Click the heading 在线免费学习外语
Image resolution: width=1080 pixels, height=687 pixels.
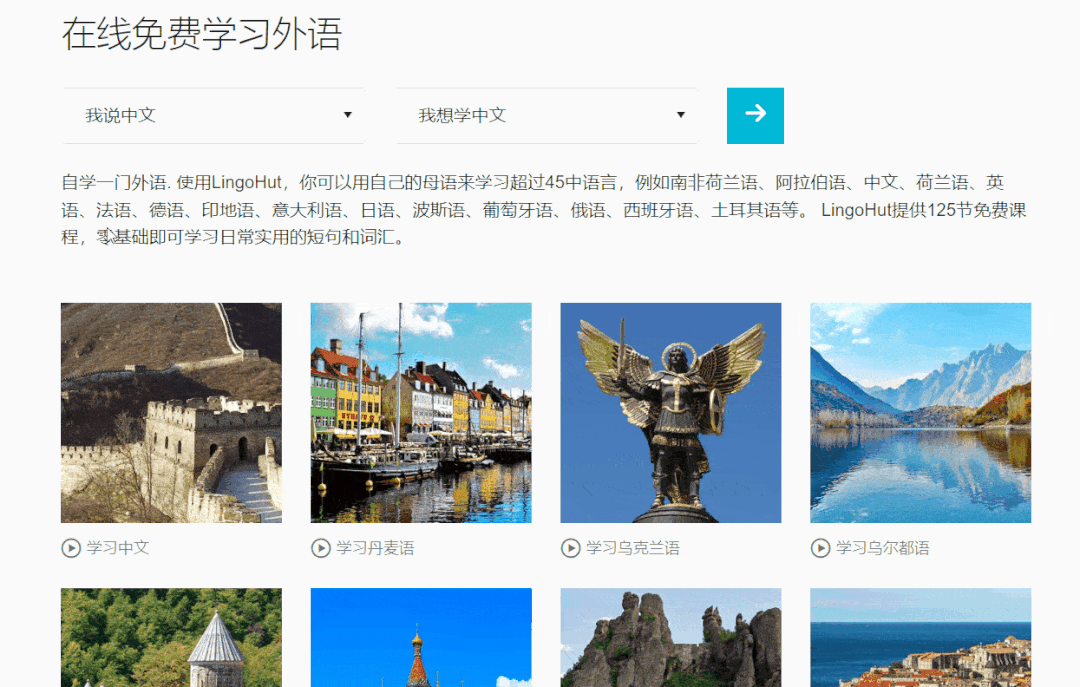(202, 34)
